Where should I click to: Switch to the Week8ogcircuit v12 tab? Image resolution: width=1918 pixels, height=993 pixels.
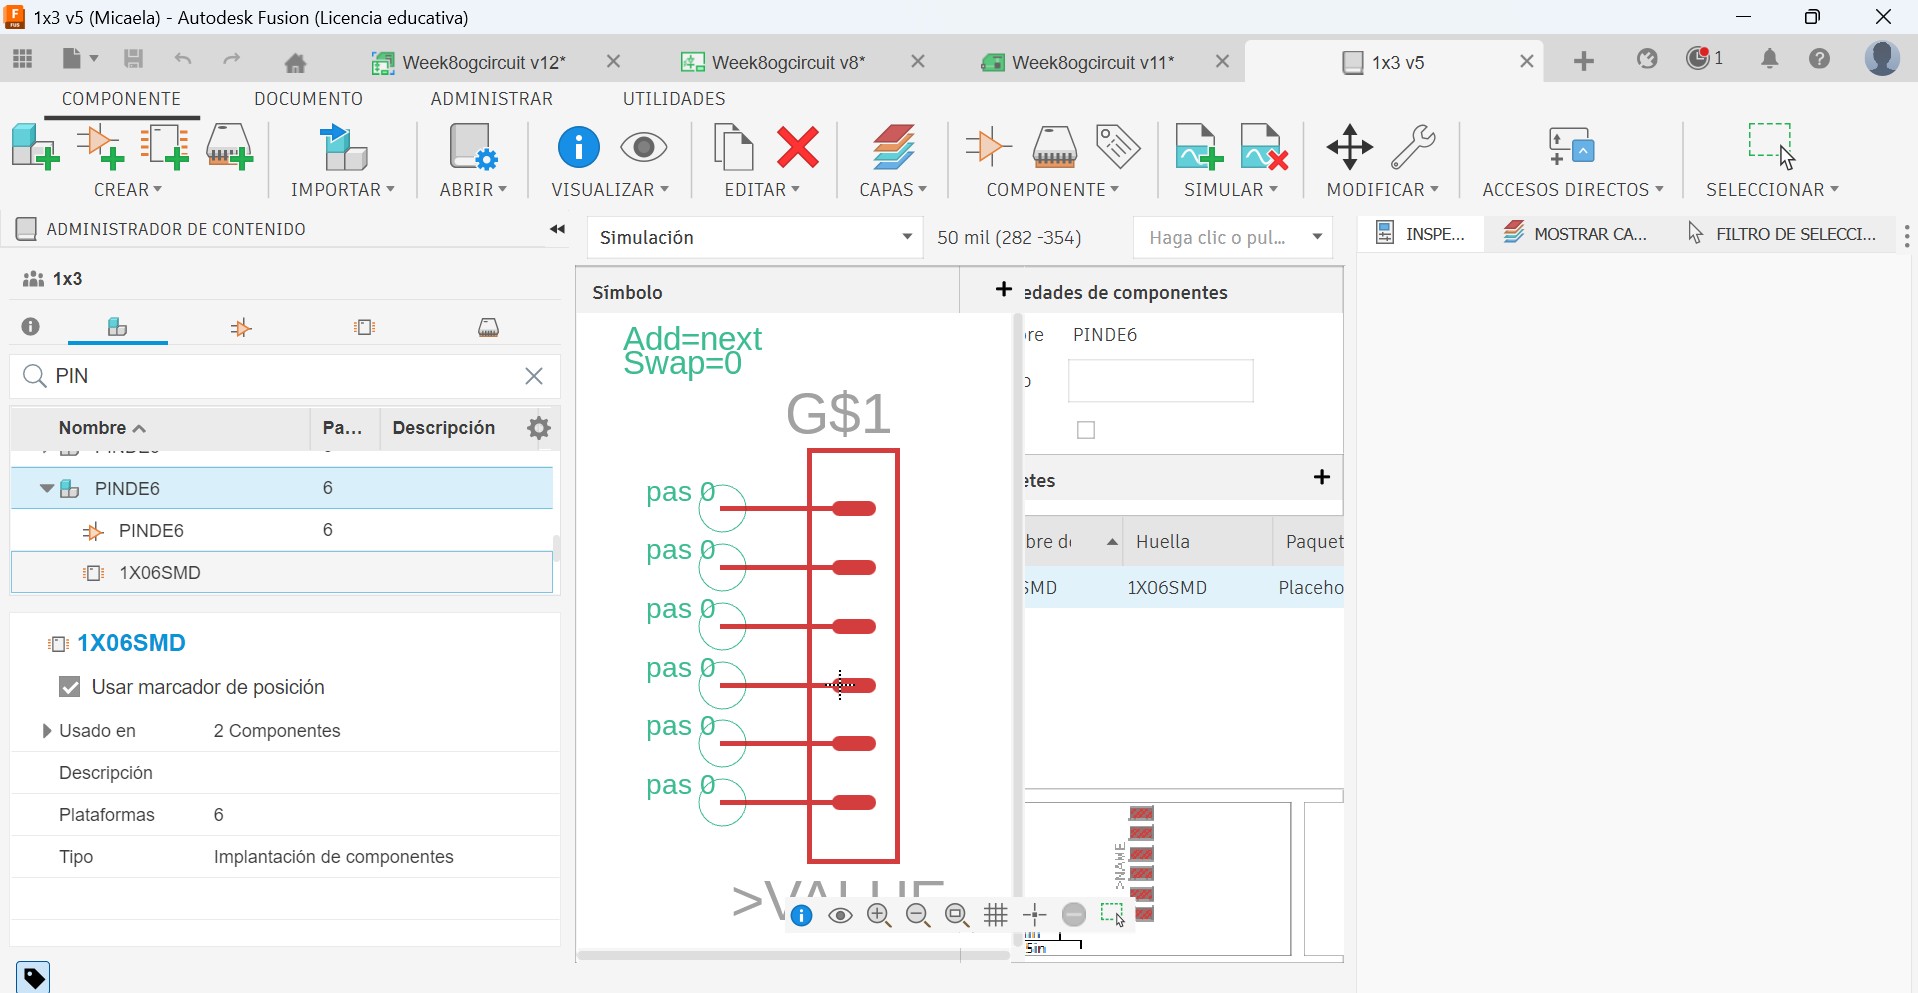pos(483,62)
